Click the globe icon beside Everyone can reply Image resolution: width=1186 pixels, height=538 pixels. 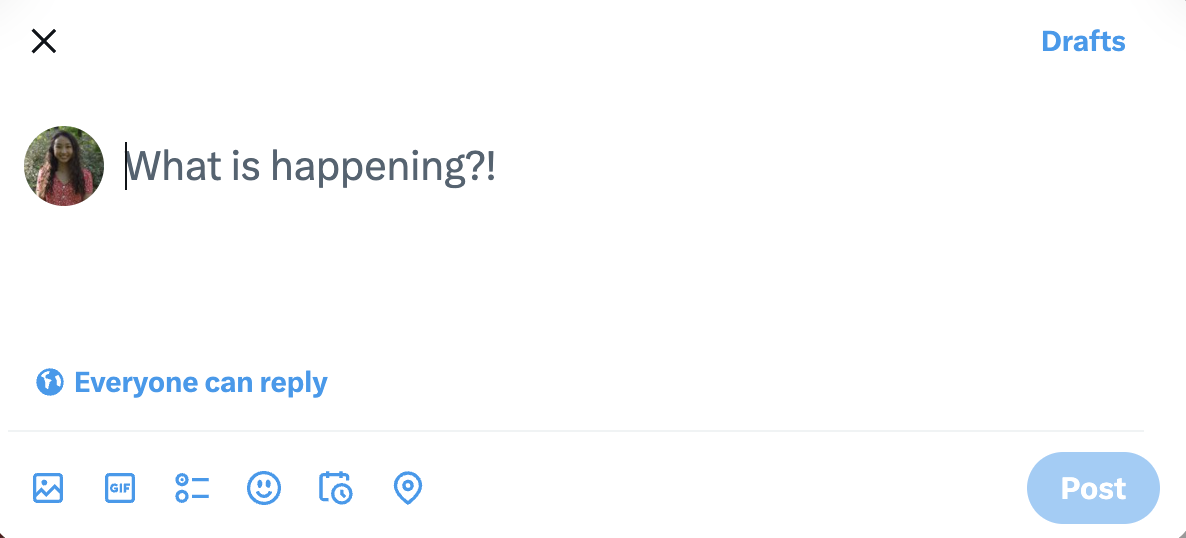click(49, 382)
